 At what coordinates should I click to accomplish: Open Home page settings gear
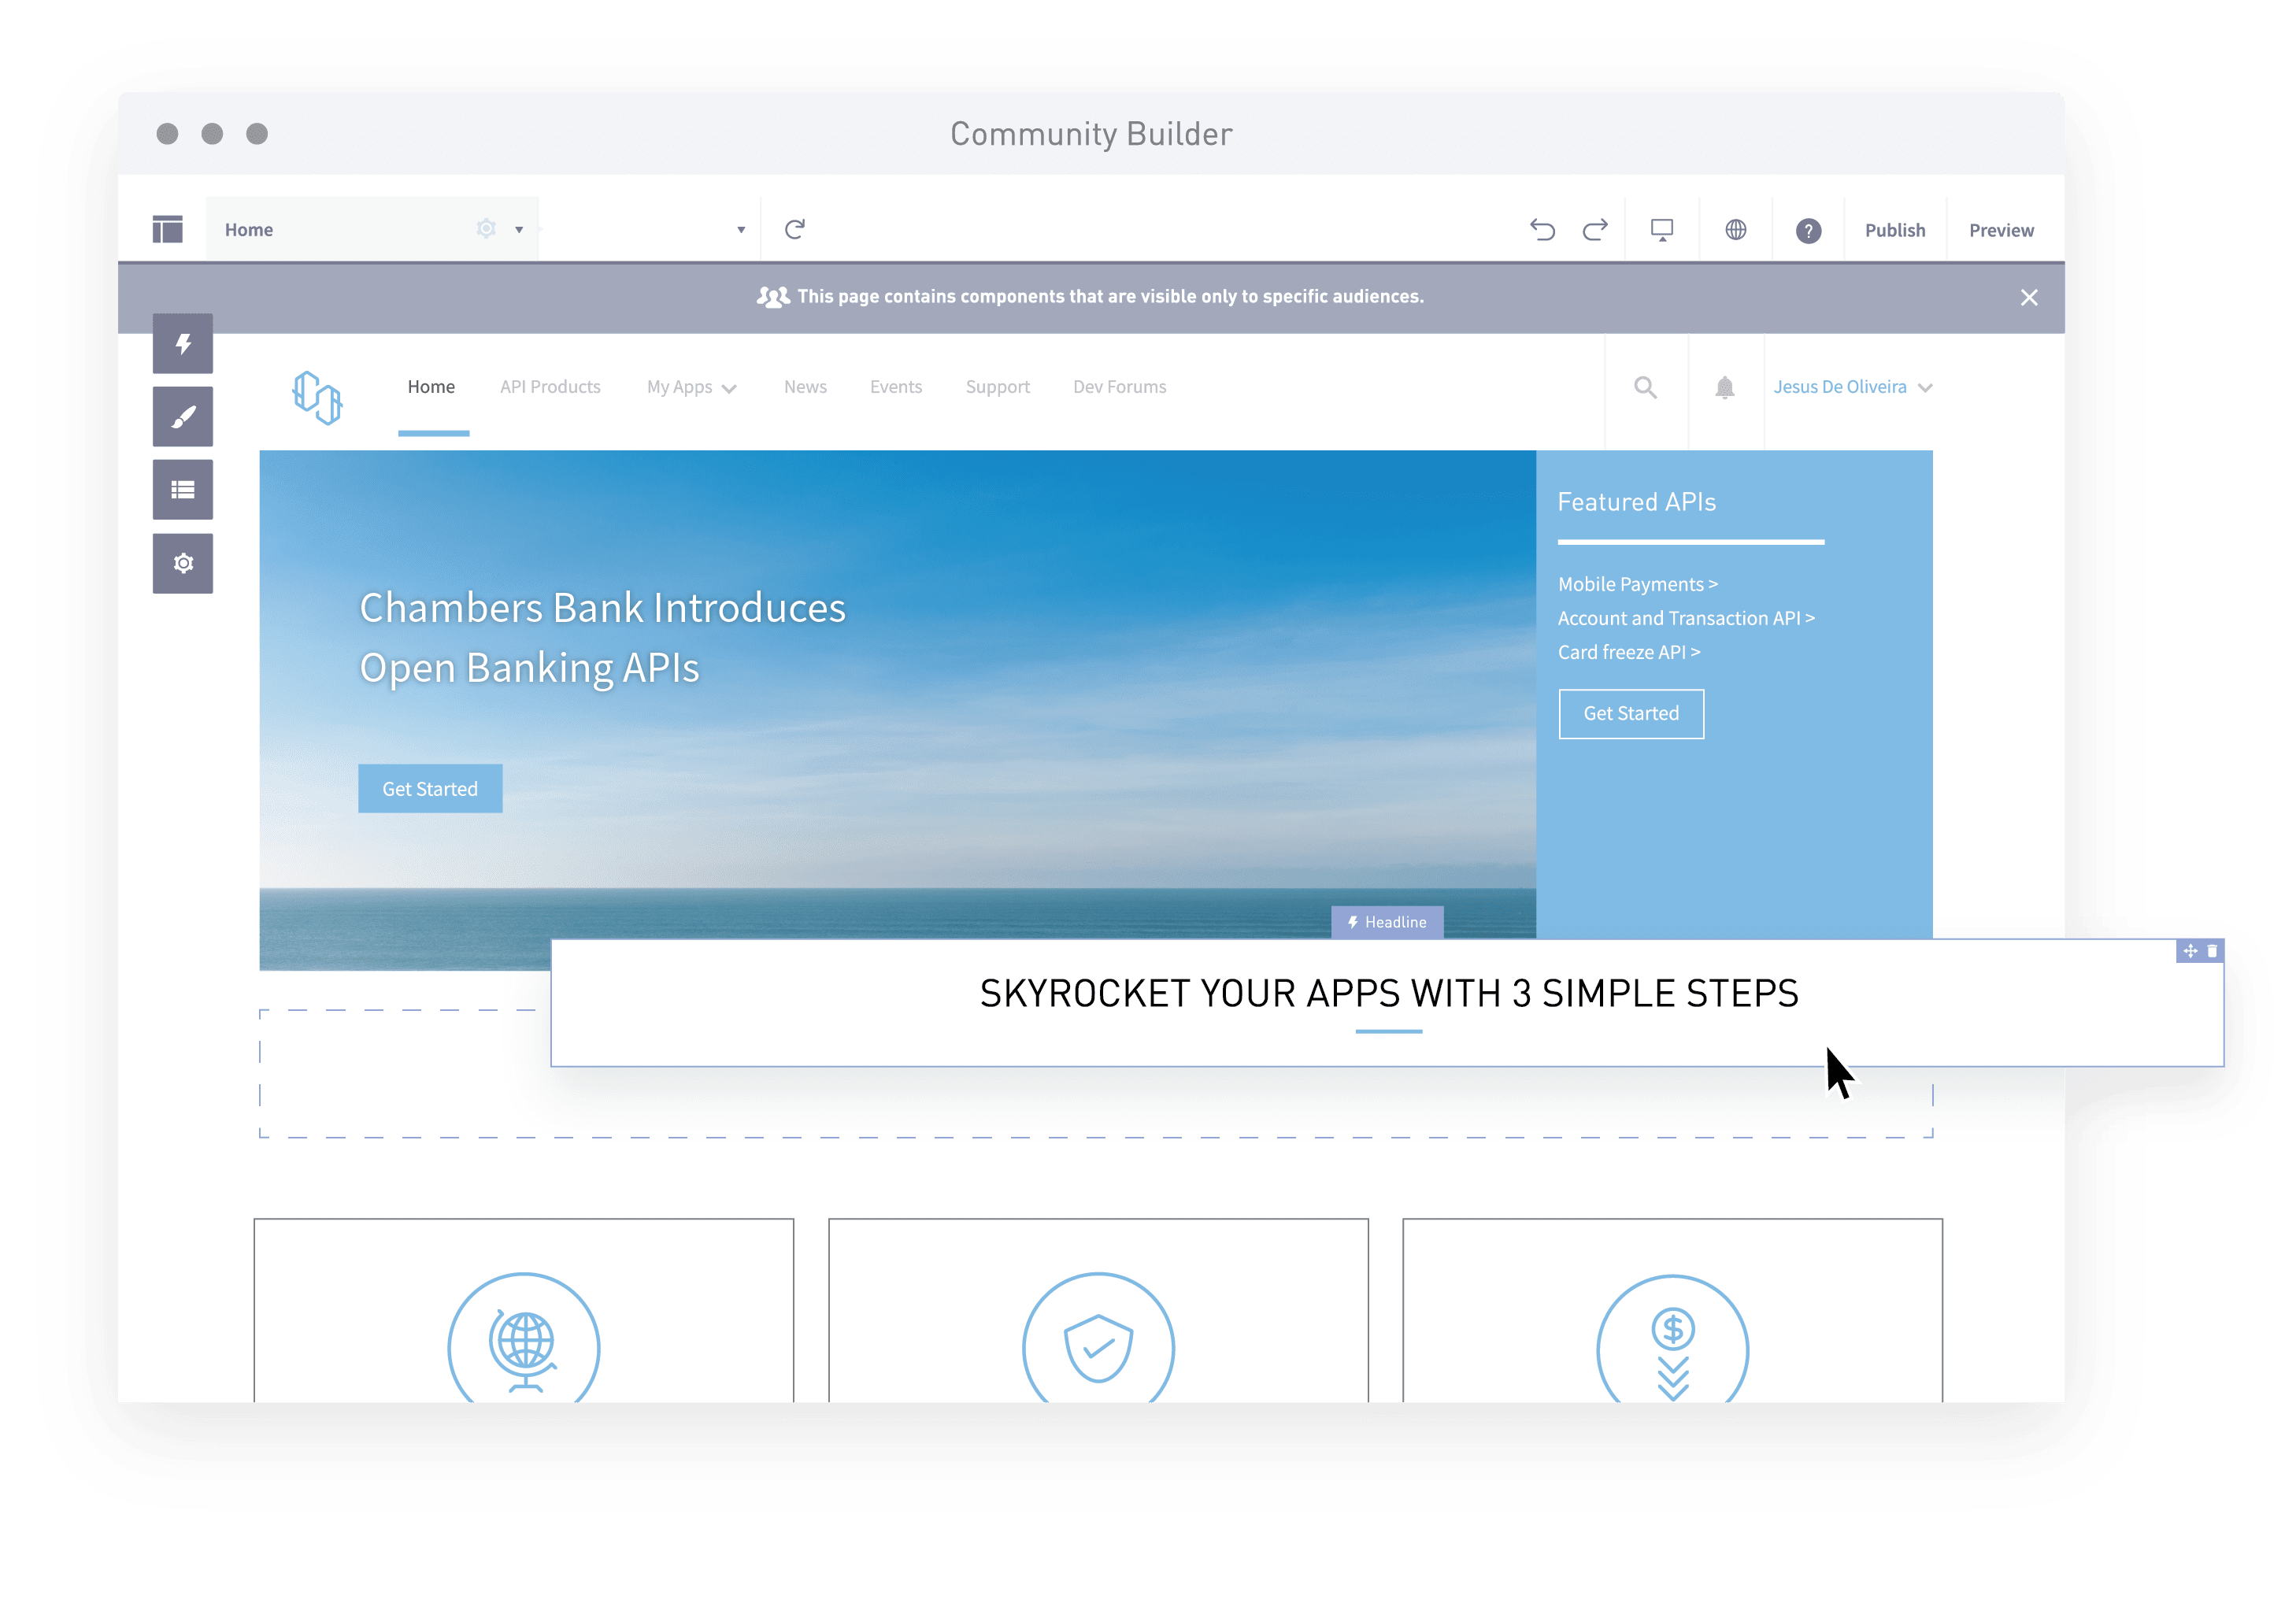pos(486,228)
